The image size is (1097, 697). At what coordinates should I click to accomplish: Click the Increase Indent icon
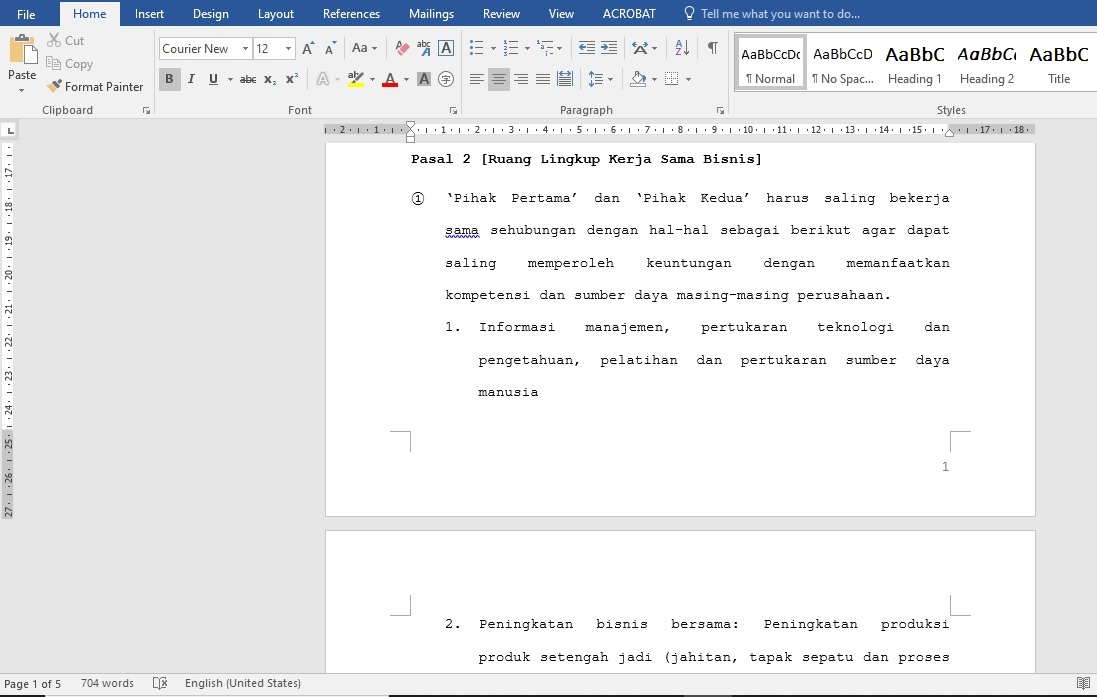tap(609, 48)
